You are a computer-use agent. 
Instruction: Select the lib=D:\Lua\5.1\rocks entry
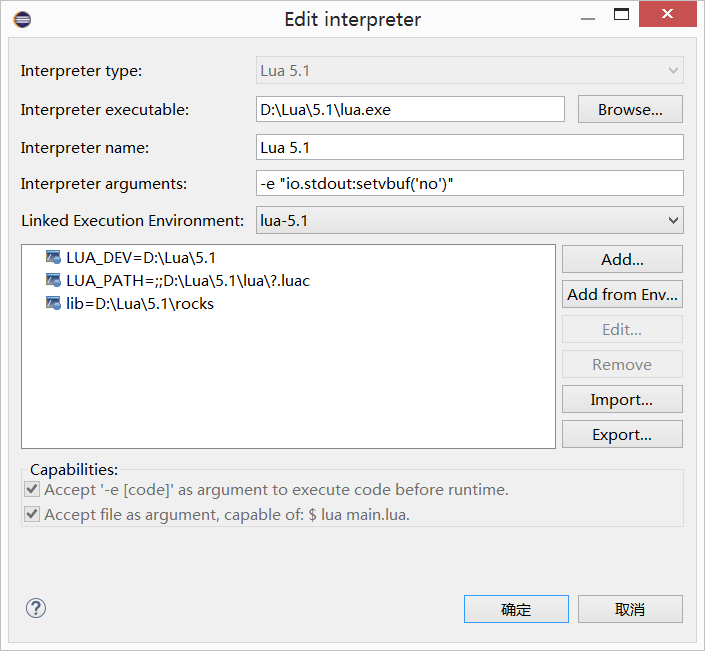pos(140,303)
